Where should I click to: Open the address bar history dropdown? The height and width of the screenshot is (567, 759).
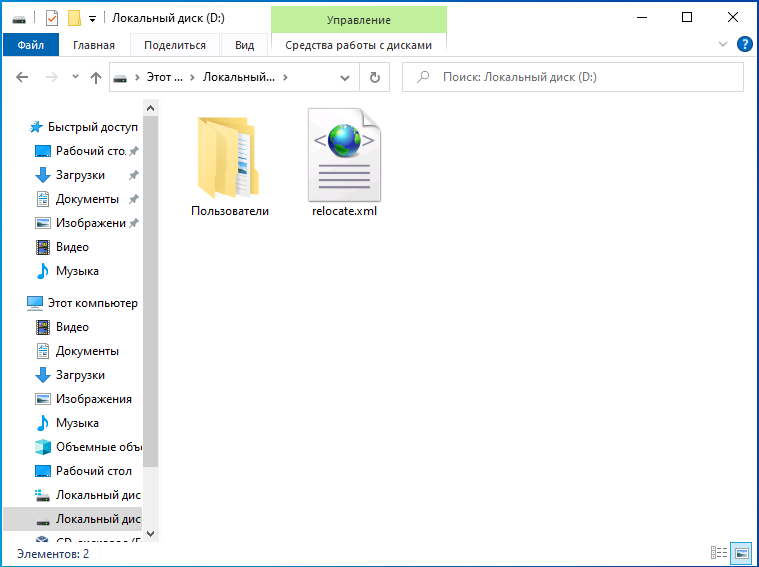pos(345,77)
